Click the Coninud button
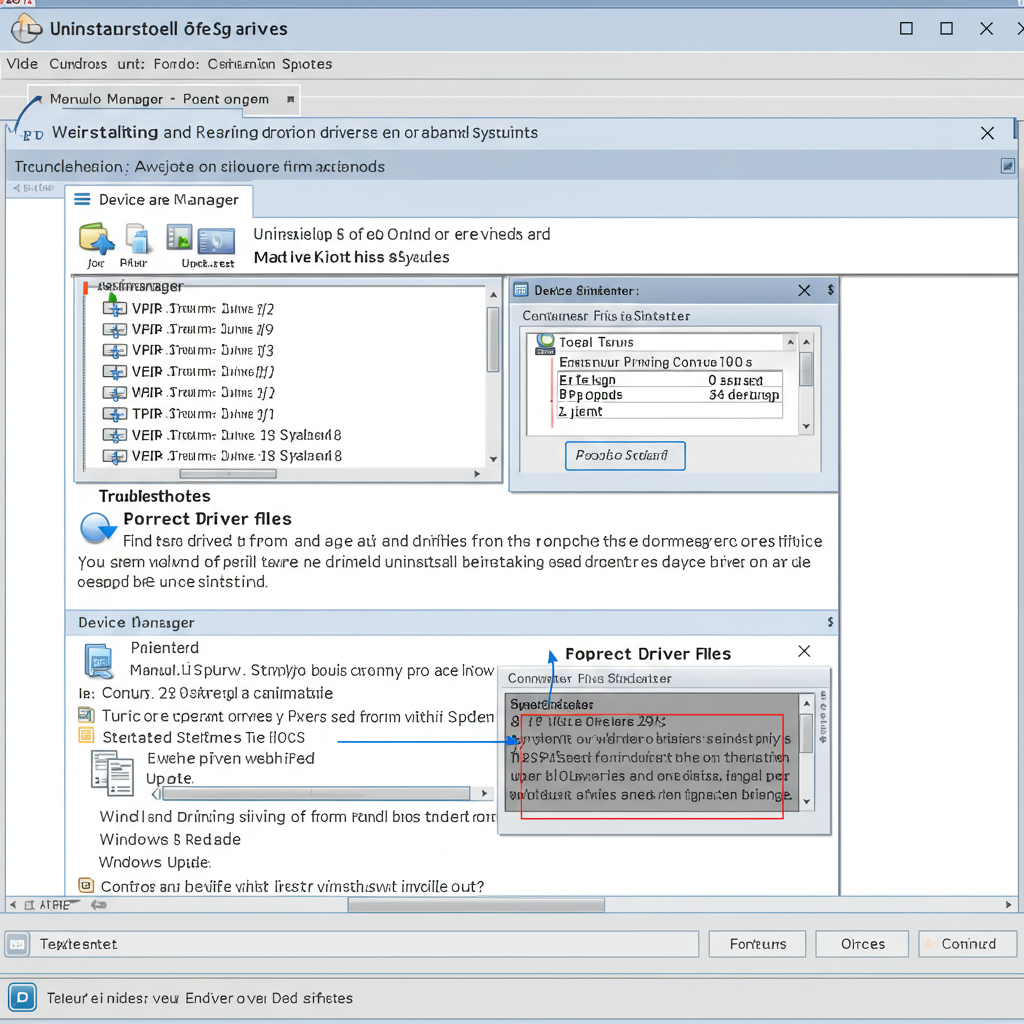Viewport: 1024px width, 1024px height. pyautogui.click(x=968, y=944)
